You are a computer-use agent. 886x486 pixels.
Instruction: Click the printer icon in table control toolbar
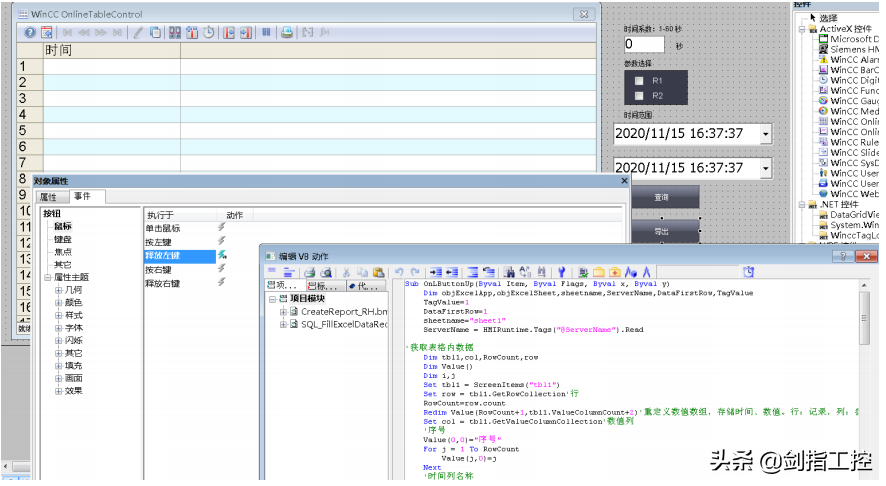[286, 32]
